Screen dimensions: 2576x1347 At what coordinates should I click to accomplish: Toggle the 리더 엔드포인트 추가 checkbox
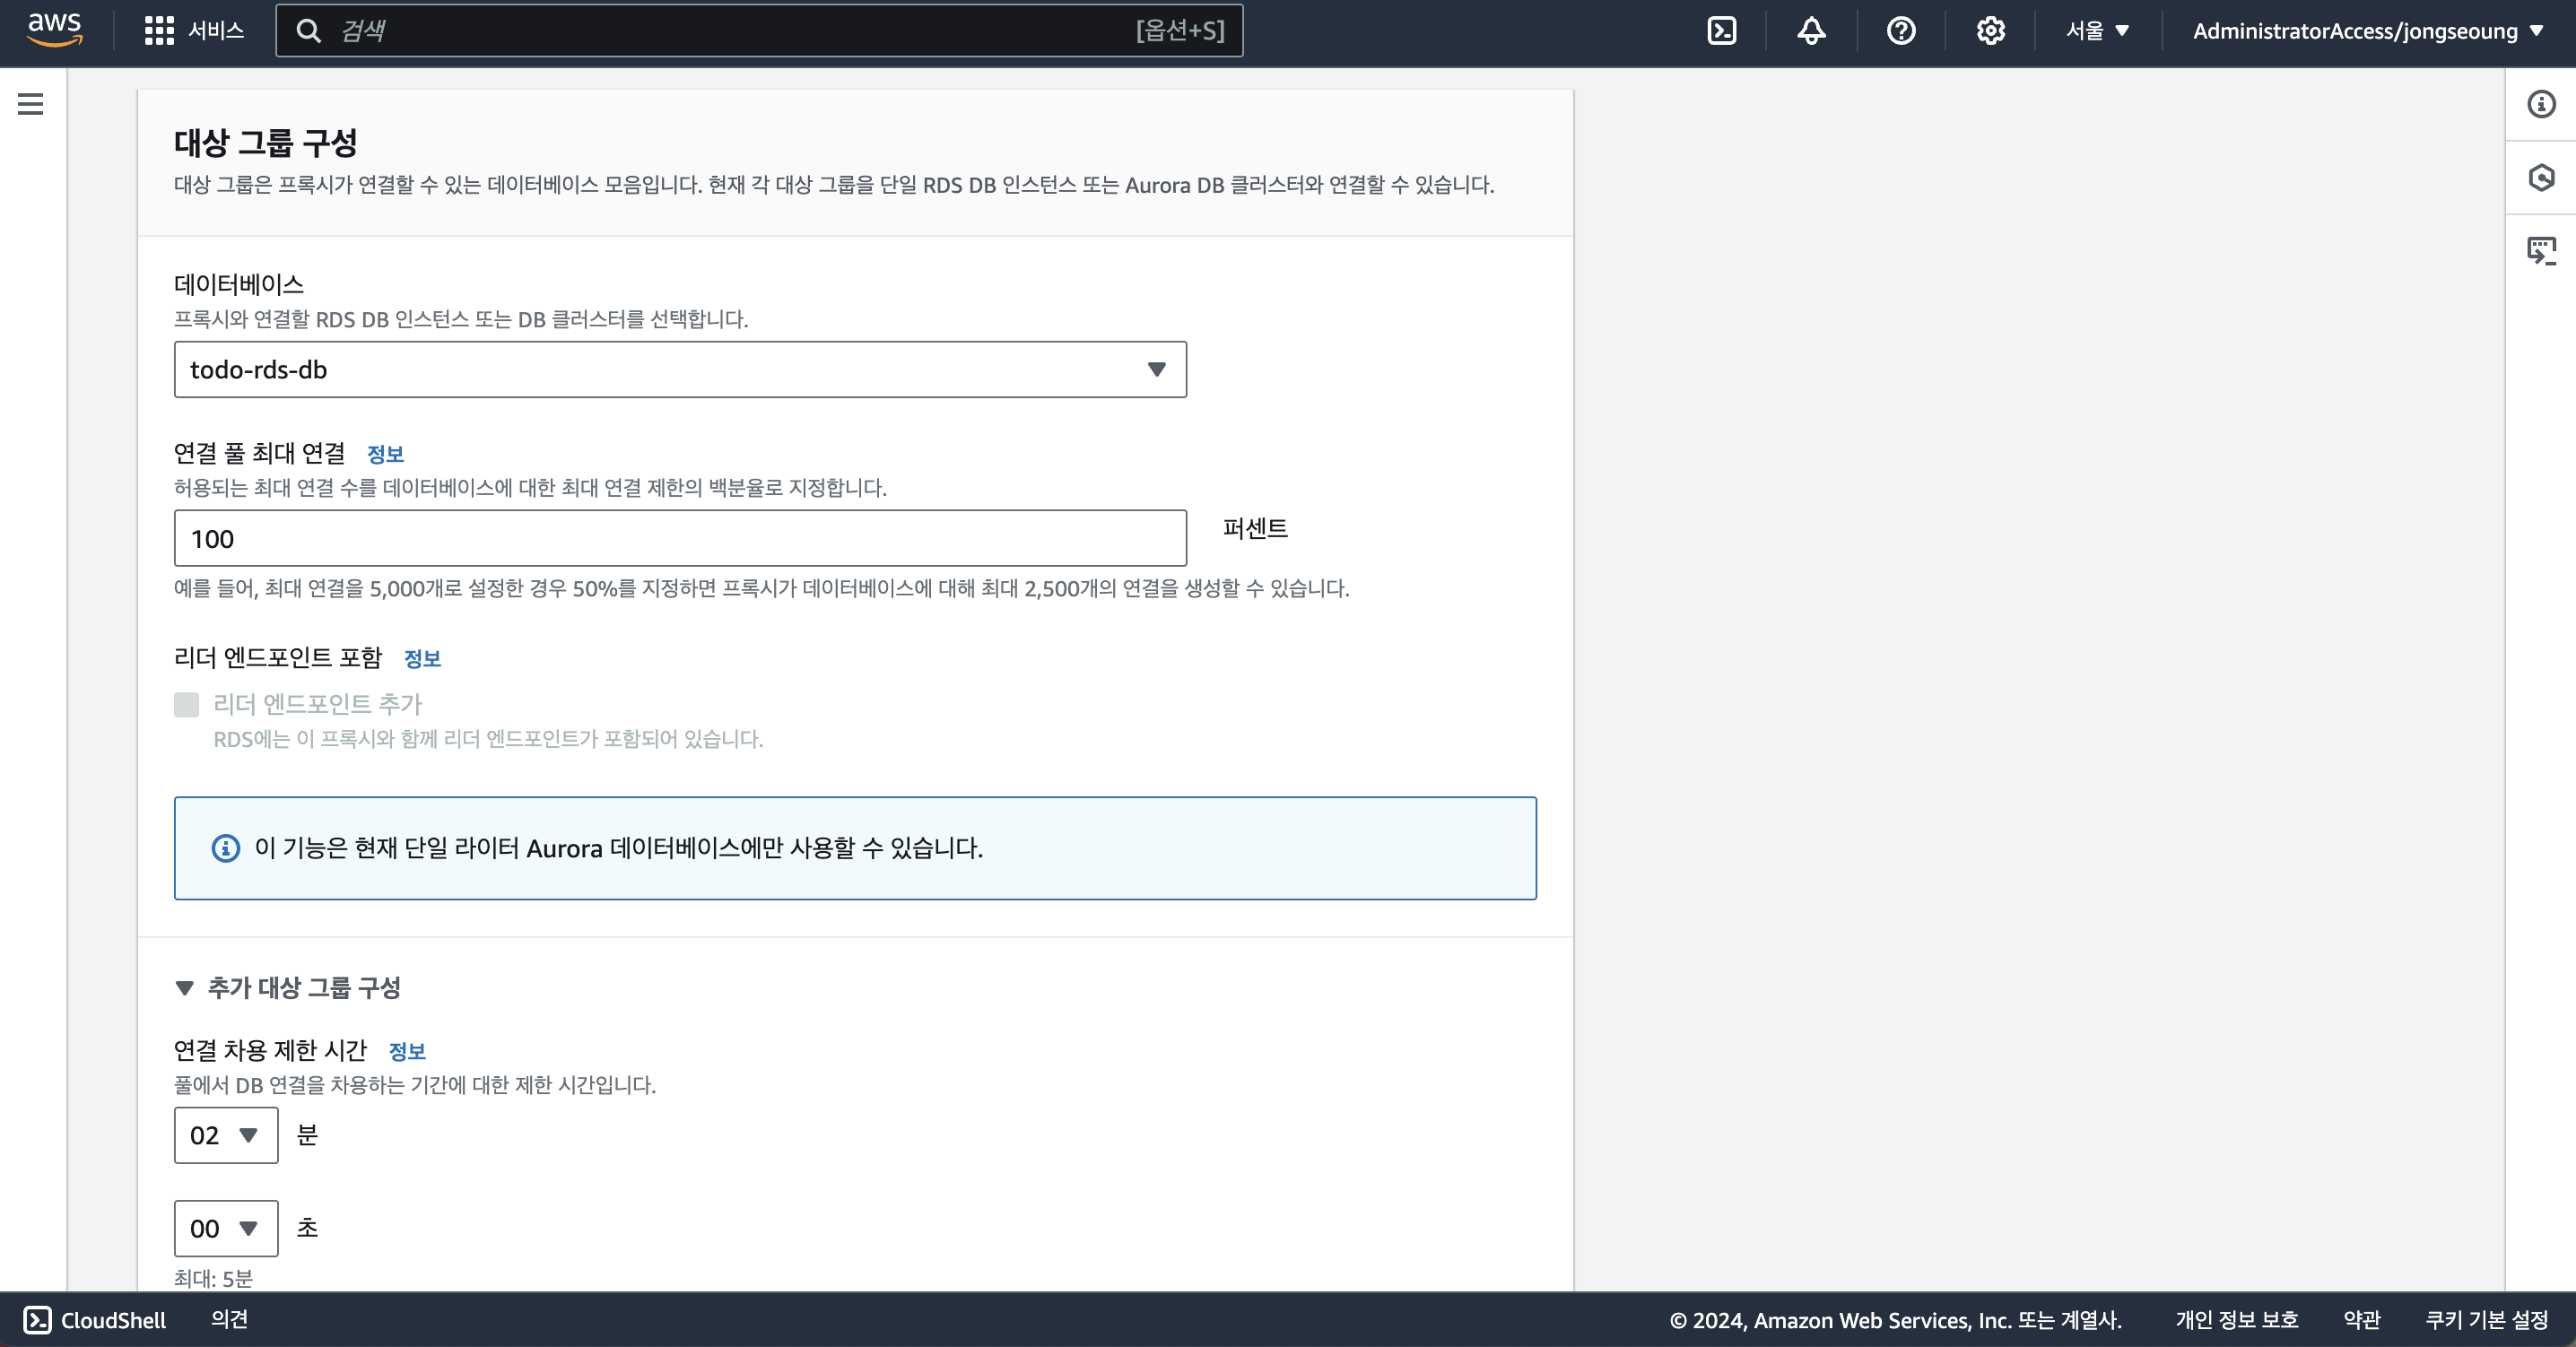coord(187,705)
